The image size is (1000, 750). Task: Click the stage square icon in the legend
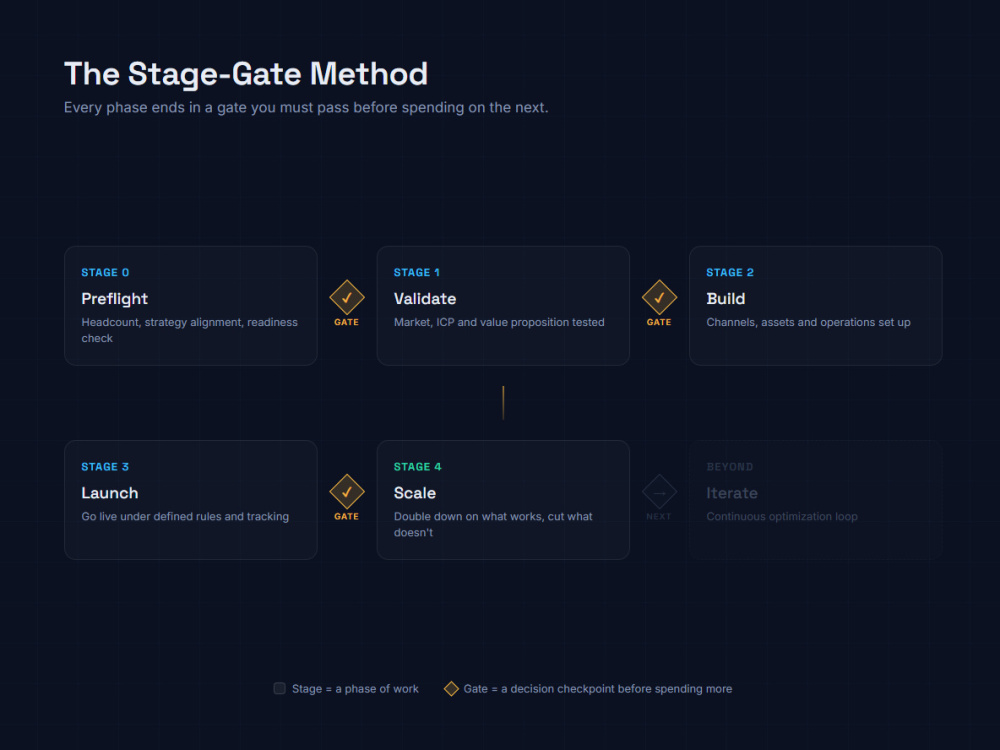[279, 688]
